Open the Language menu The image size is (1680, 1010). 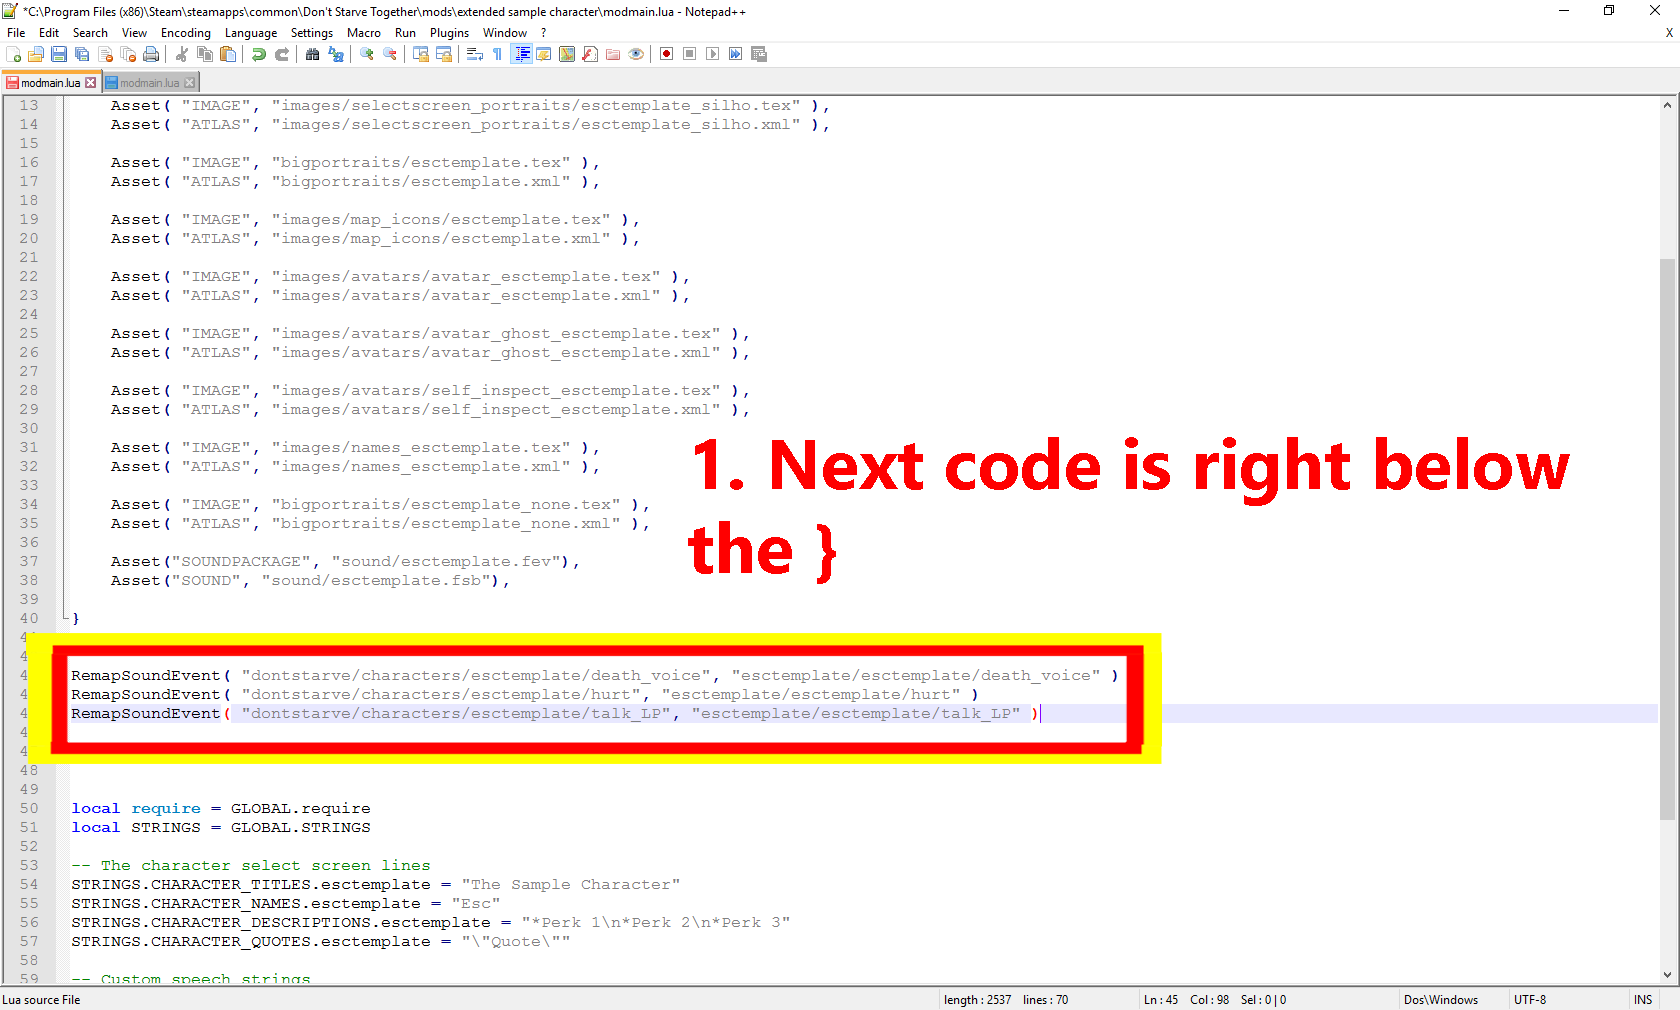pos(251,33)
